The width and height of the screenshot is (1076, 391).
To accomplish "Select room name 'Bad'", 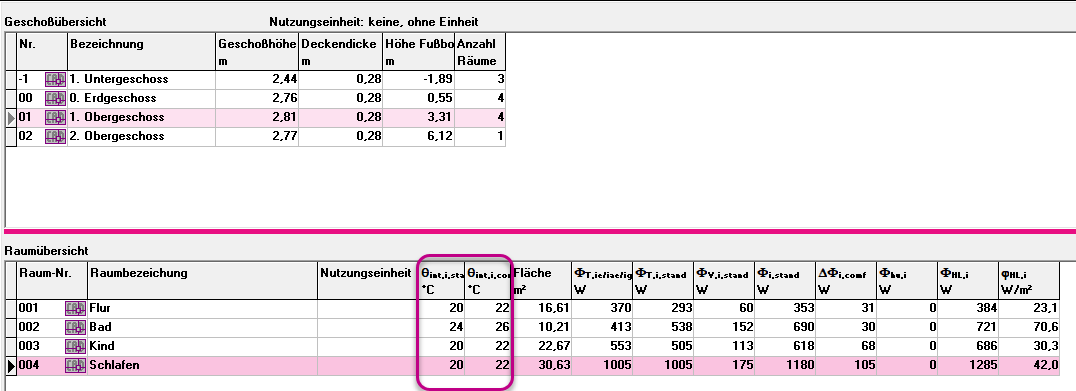I will click(100, 327).
